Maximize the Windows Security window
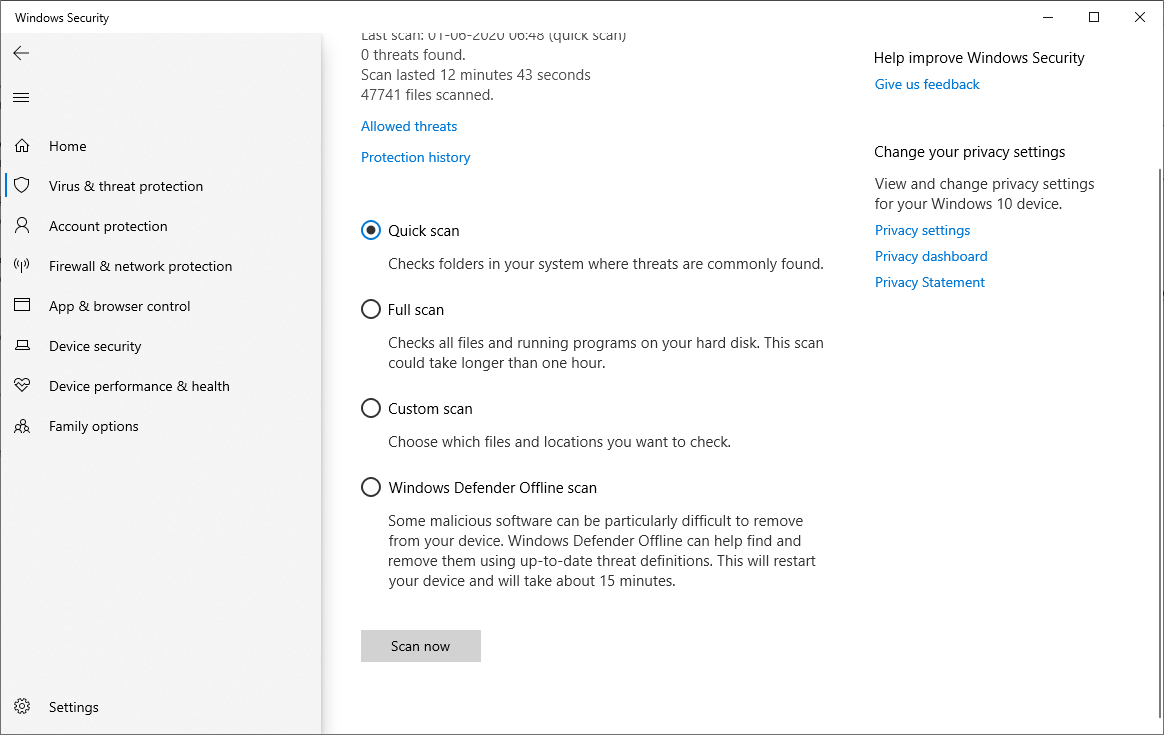 [1093, 17]
